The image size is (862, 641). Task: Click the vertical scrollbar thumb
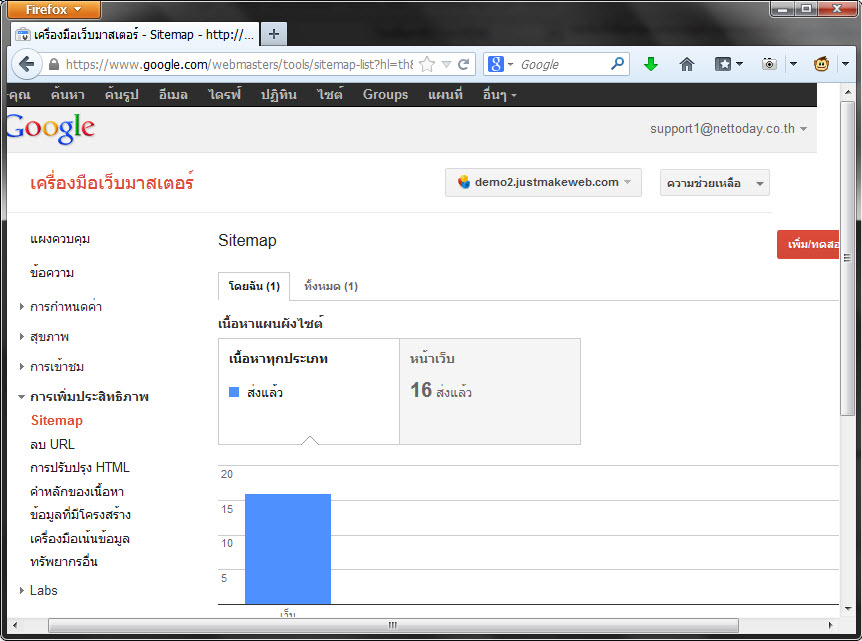pos(847,258)
